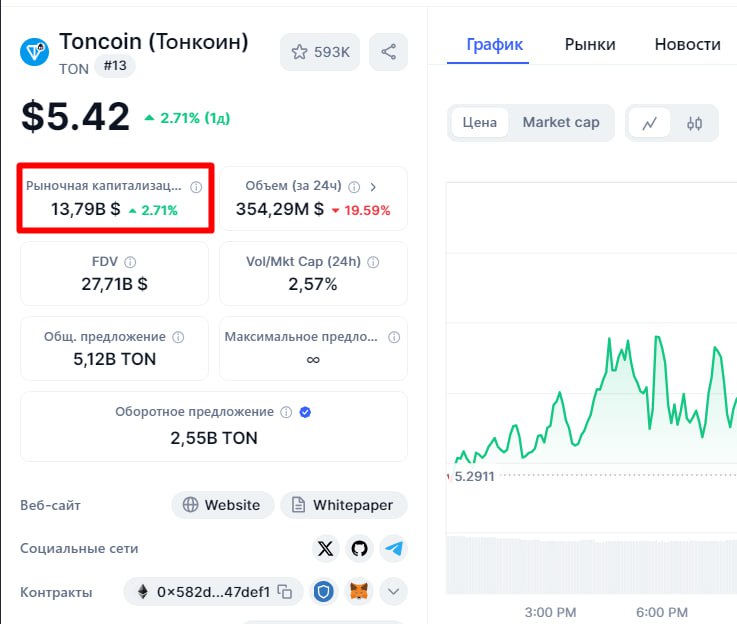
Task: Show info for Vol/Mkt Cap (24h)
Action: pos(373,262)
